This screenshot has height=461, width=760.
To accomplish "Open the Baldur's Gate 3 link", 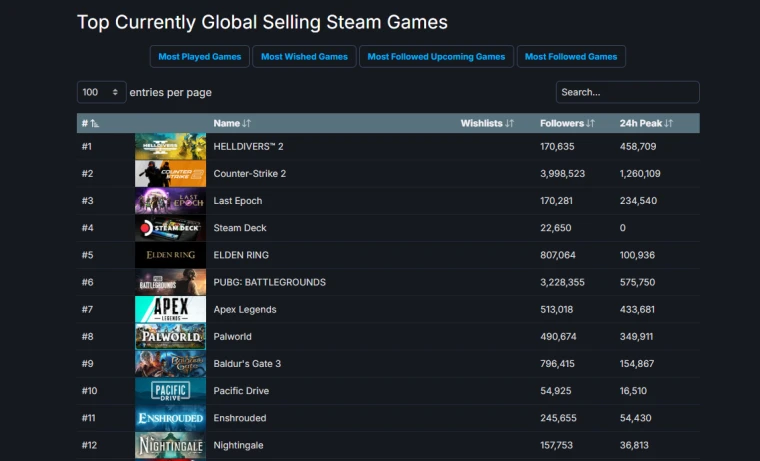I will pyautogui.click(x=247, y=364).
